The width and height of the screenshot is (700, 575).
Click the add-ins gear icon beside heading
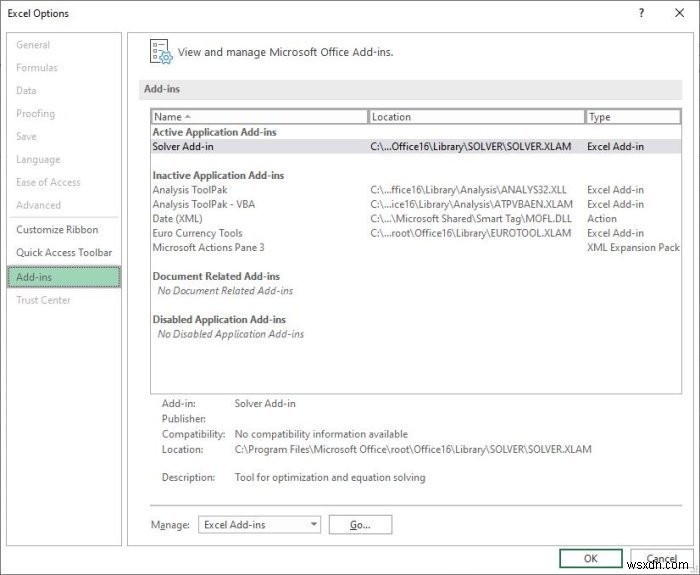pos(161,52)
